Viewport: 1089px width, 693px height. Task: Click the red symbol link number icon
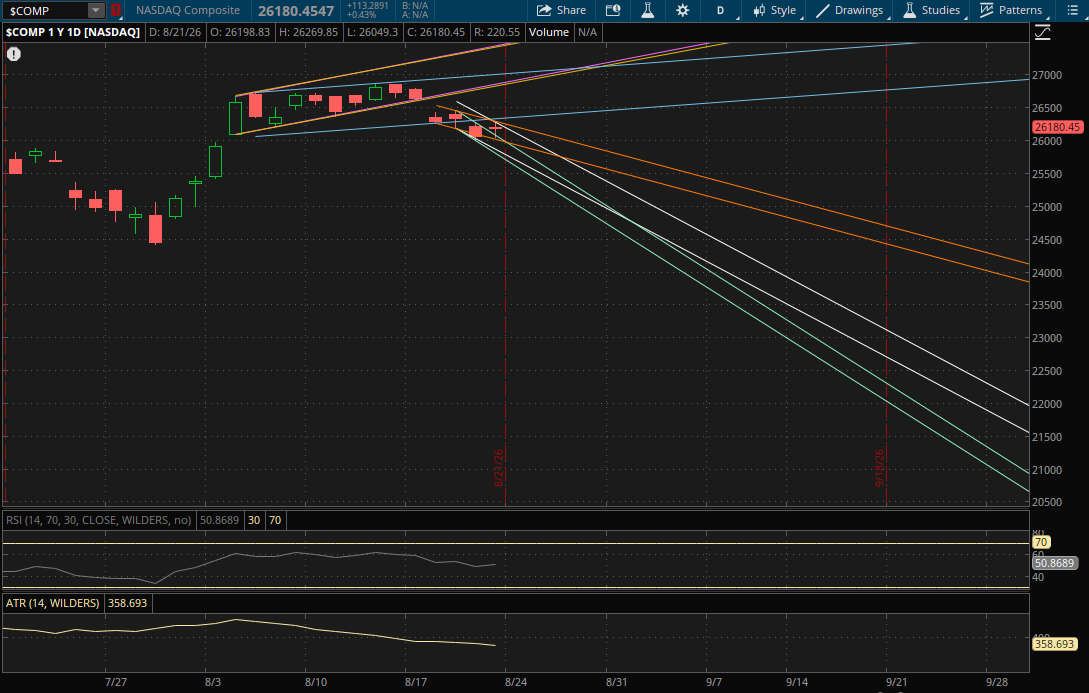[x=116, y=10]
